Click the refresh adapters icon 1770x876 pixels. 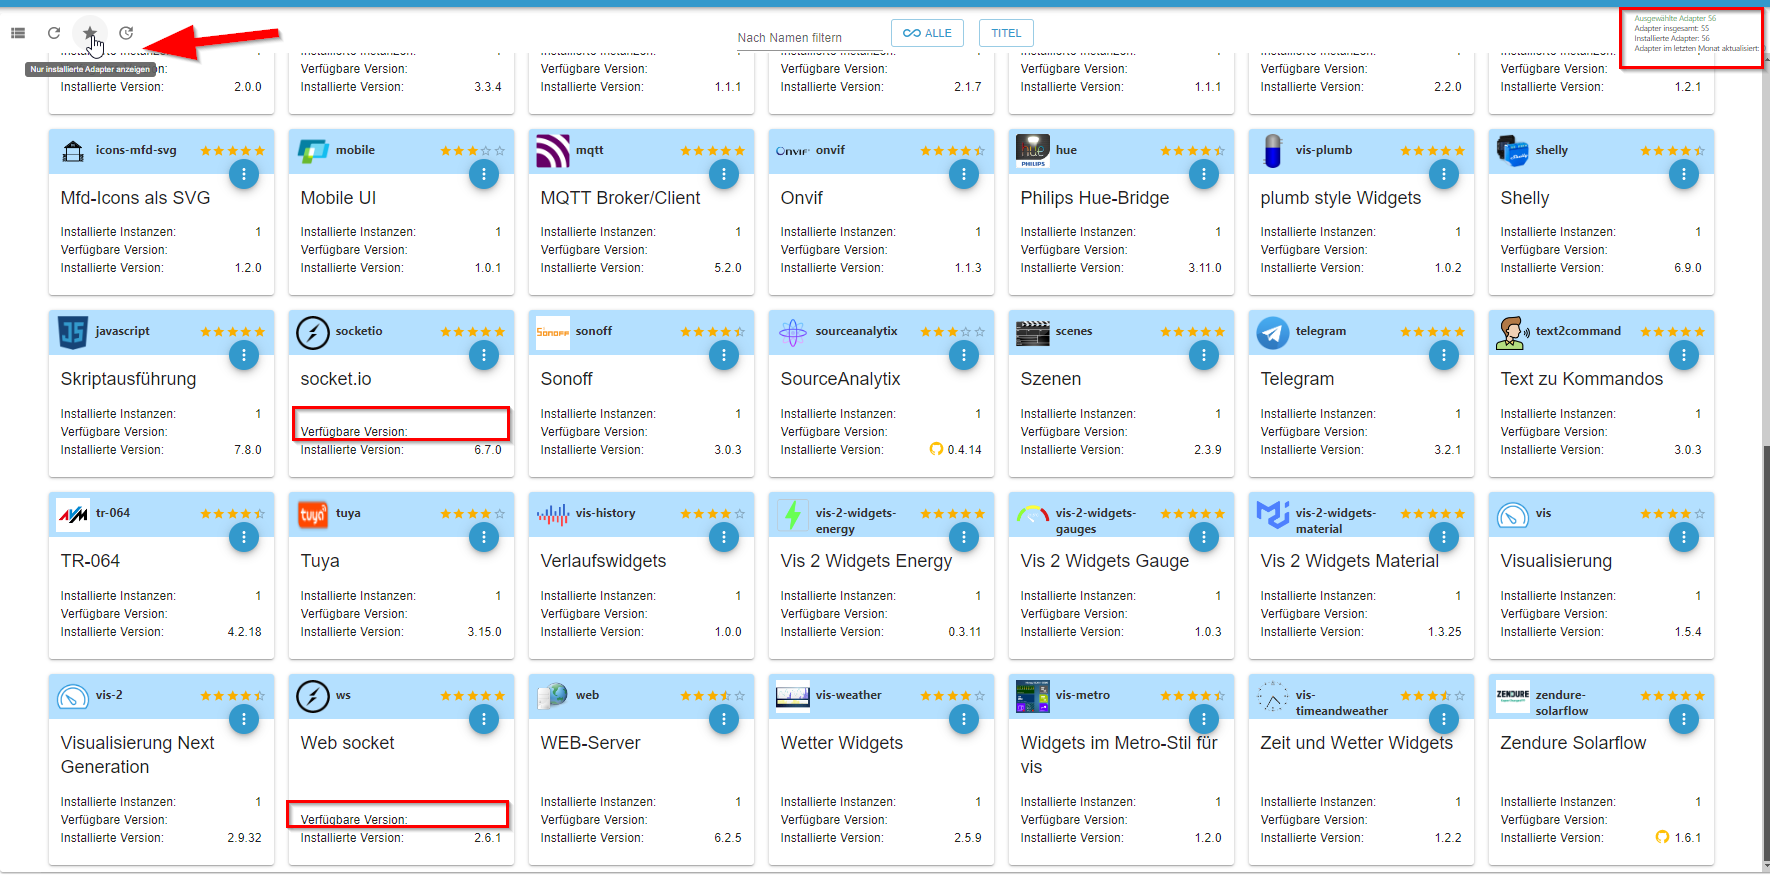tap(54, 33)
